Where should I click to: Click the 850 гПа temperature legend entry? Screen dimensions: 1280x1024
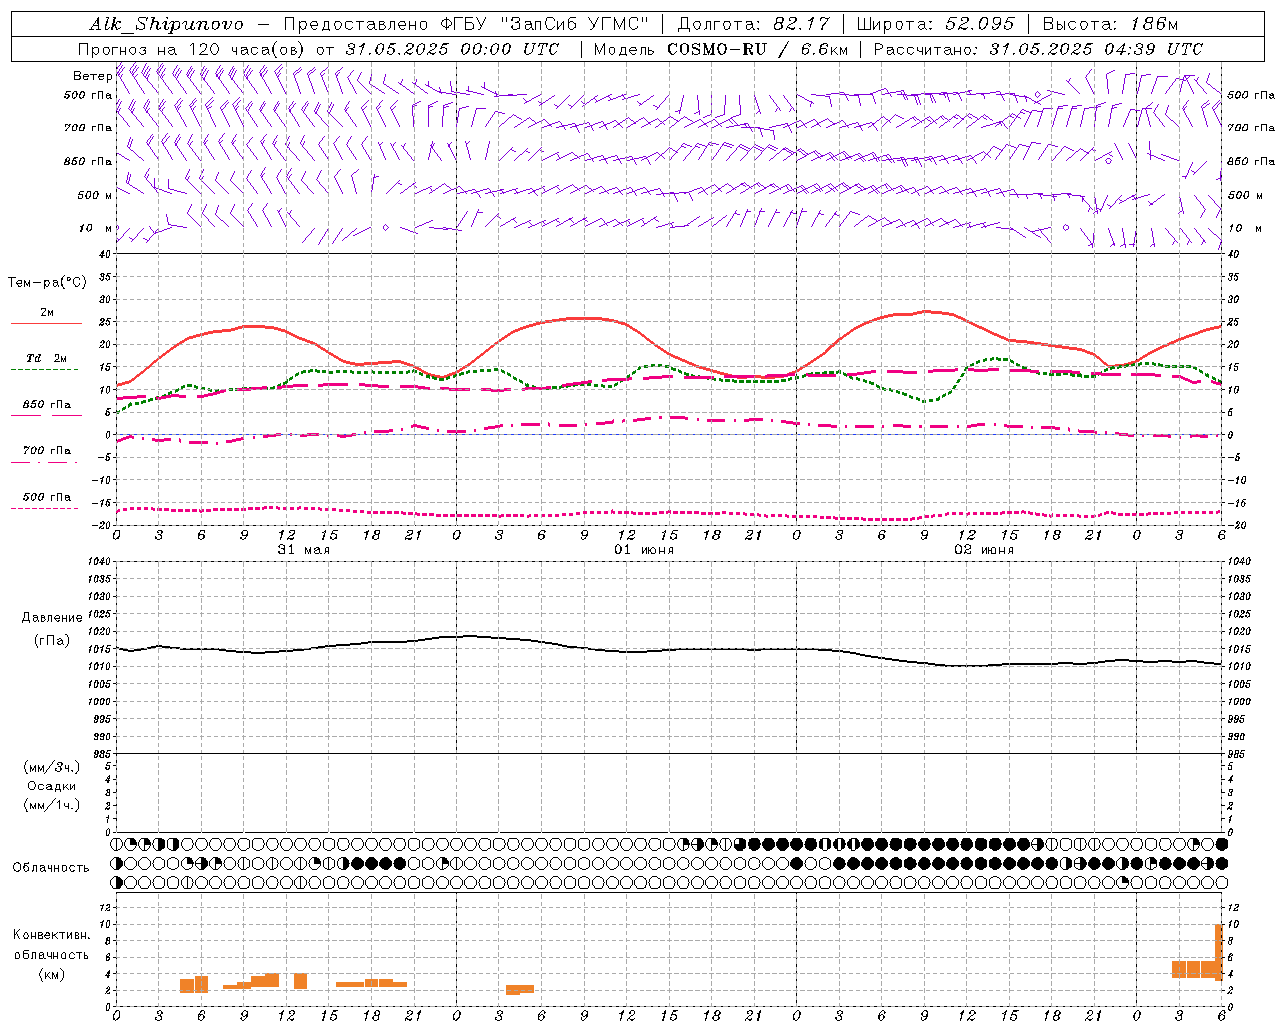(46, 405)
